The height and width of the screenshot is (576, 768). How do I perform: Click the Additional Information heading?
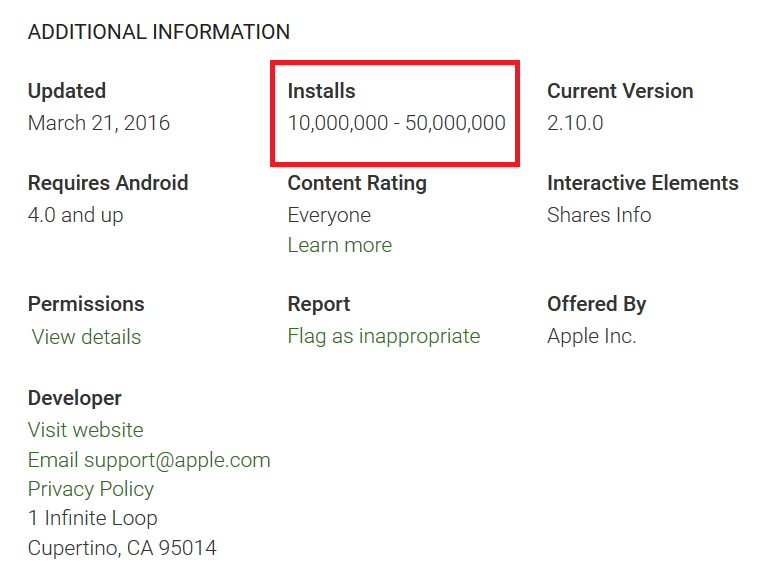click(159, 32)
